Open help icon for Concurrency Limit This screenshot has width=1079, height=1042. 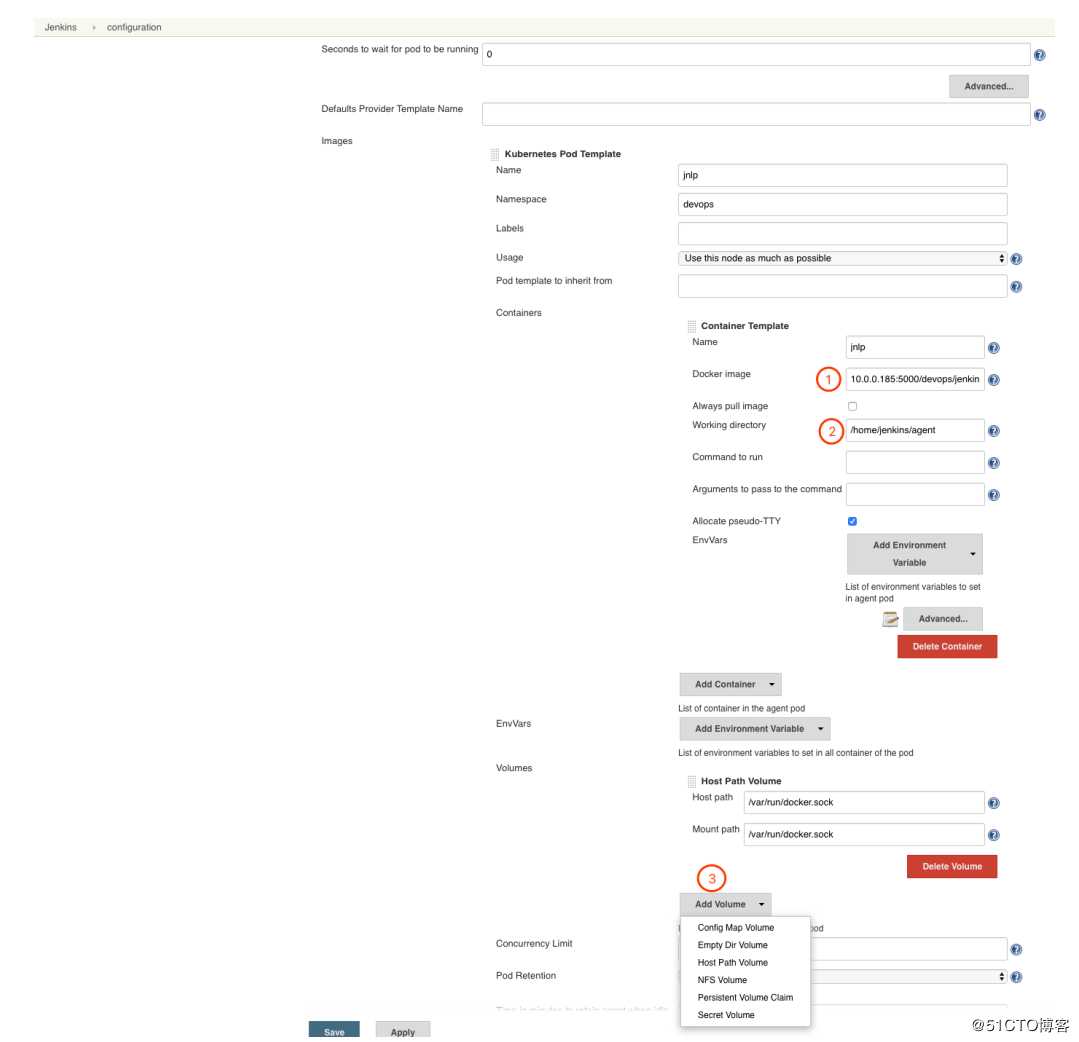(1016, 950)
